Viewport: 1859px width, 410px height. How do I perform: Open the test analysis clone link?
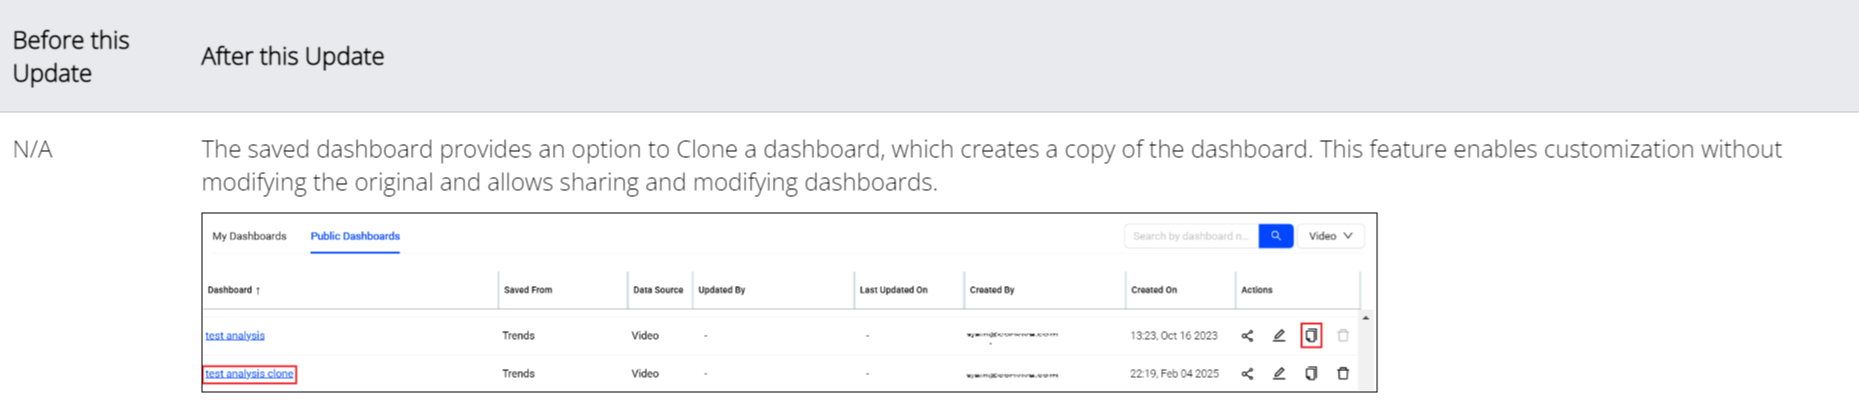pos(249,374)
